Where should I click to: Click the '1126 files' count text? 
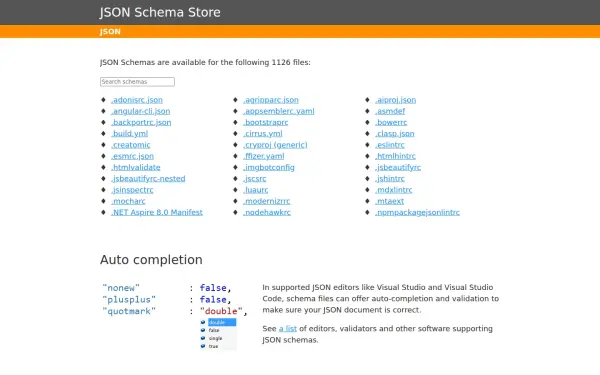pos(290,62)
